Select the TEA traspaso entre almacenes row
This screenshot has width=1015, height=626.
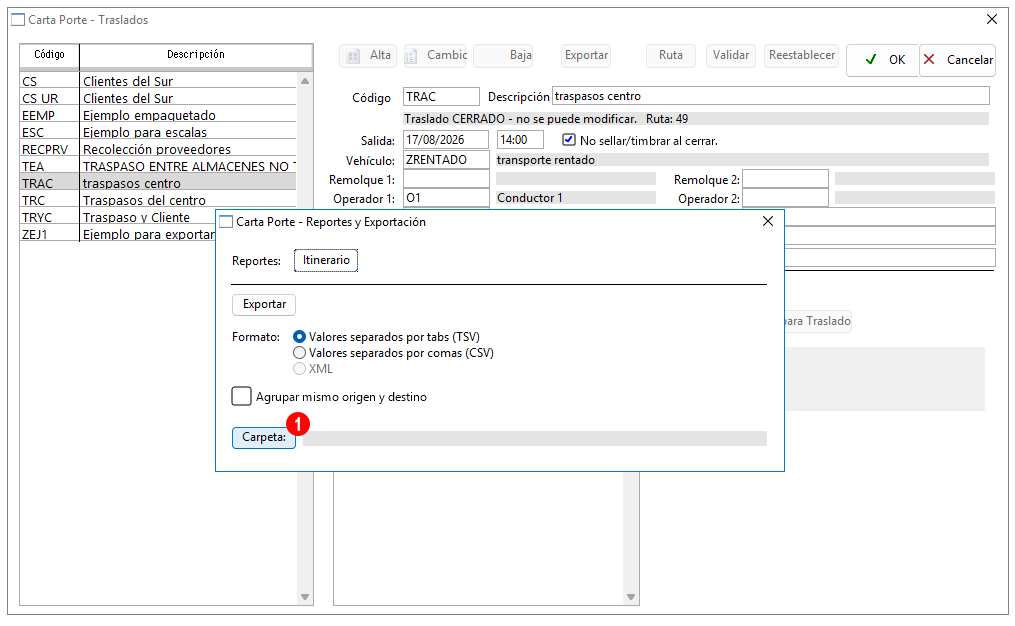158,166
